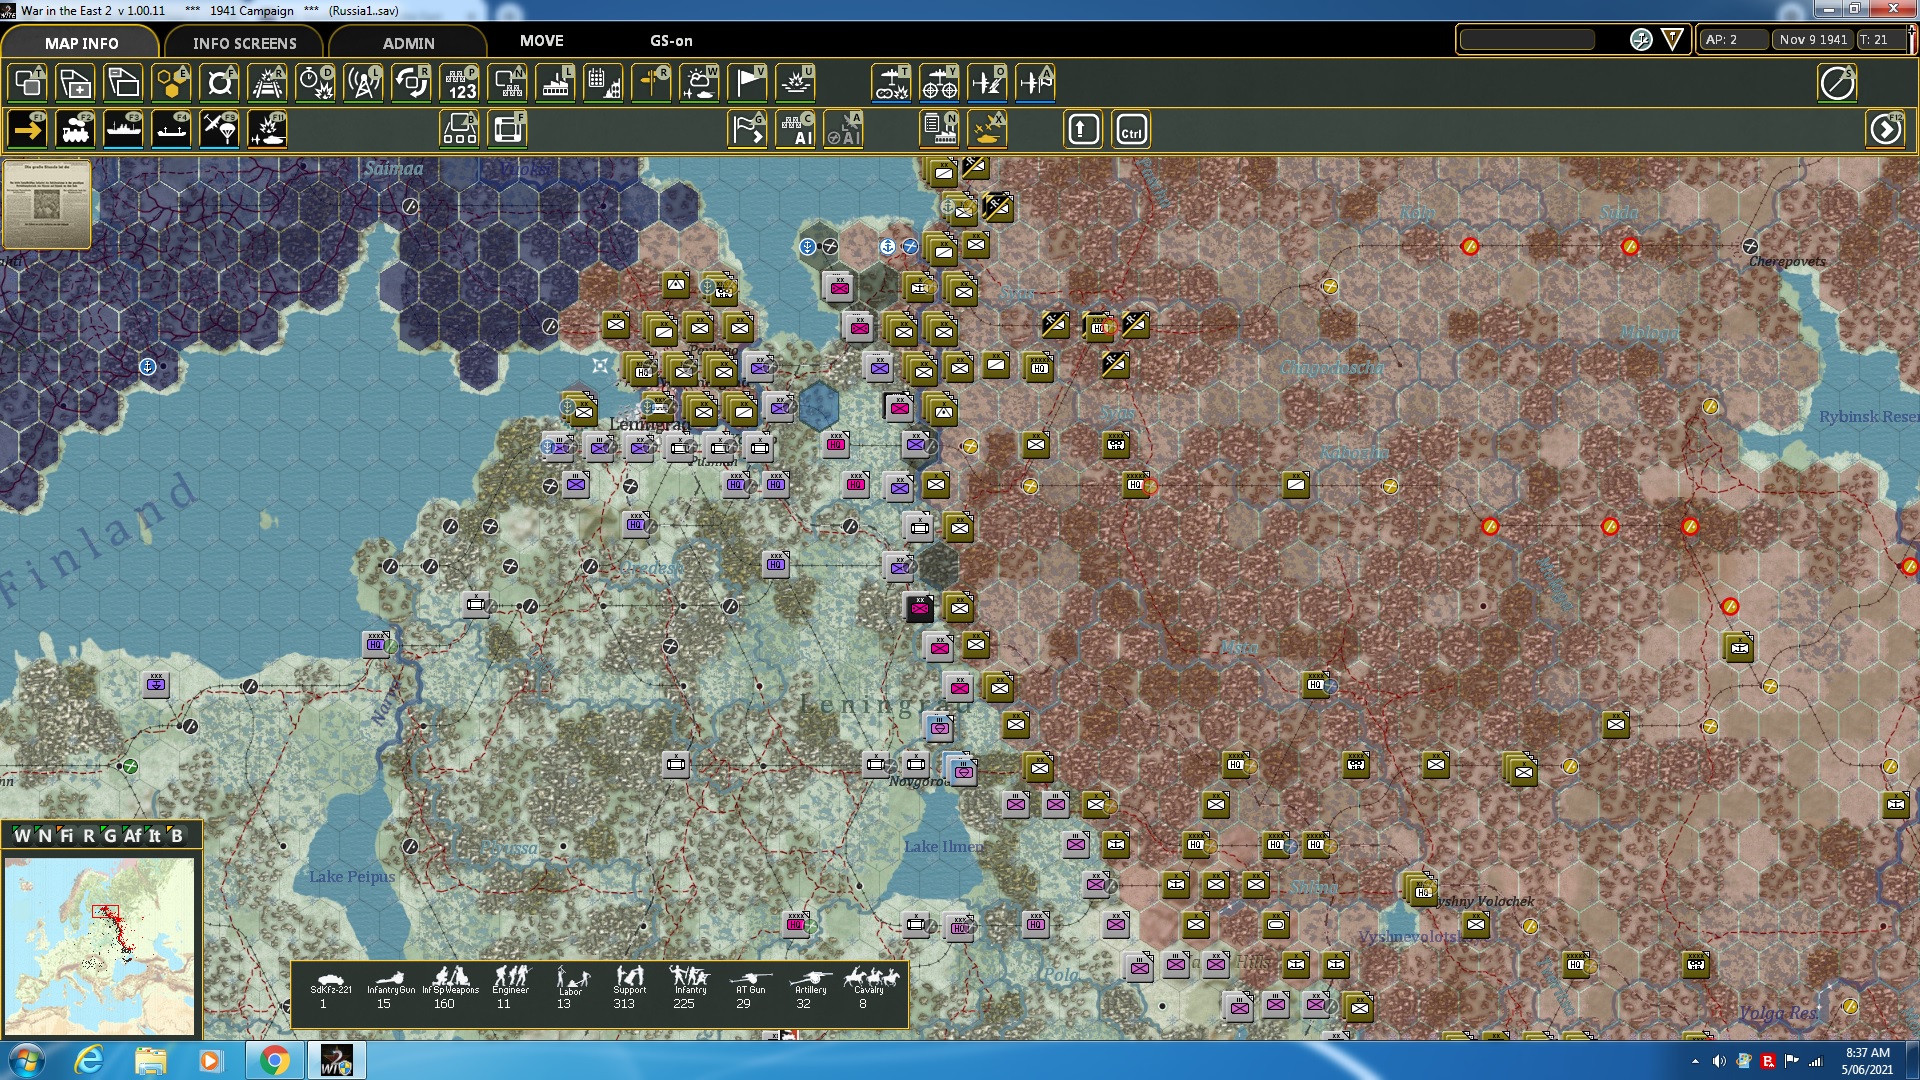The width and height of the screenshot is (1920, 1080).
Task: Expand the stack-plus unit display icon
Action: [75, 83]
